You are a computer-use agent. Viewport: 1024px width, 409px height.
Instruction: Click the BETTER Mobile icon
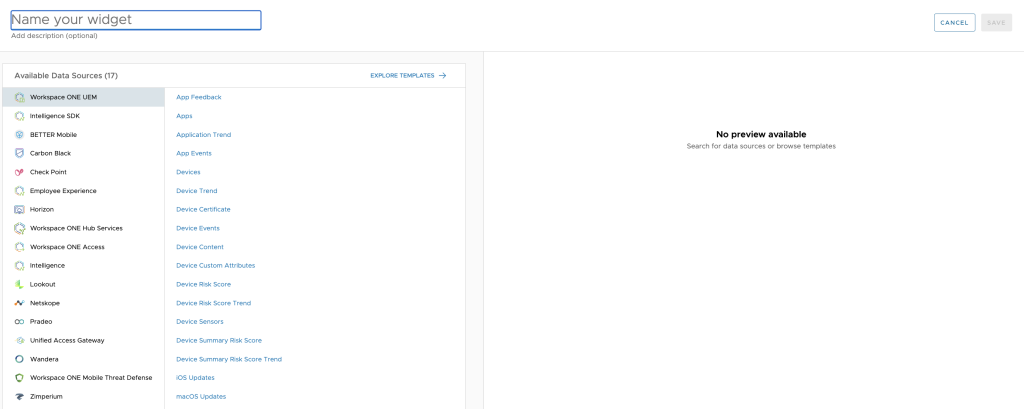(x=20, y=135)
